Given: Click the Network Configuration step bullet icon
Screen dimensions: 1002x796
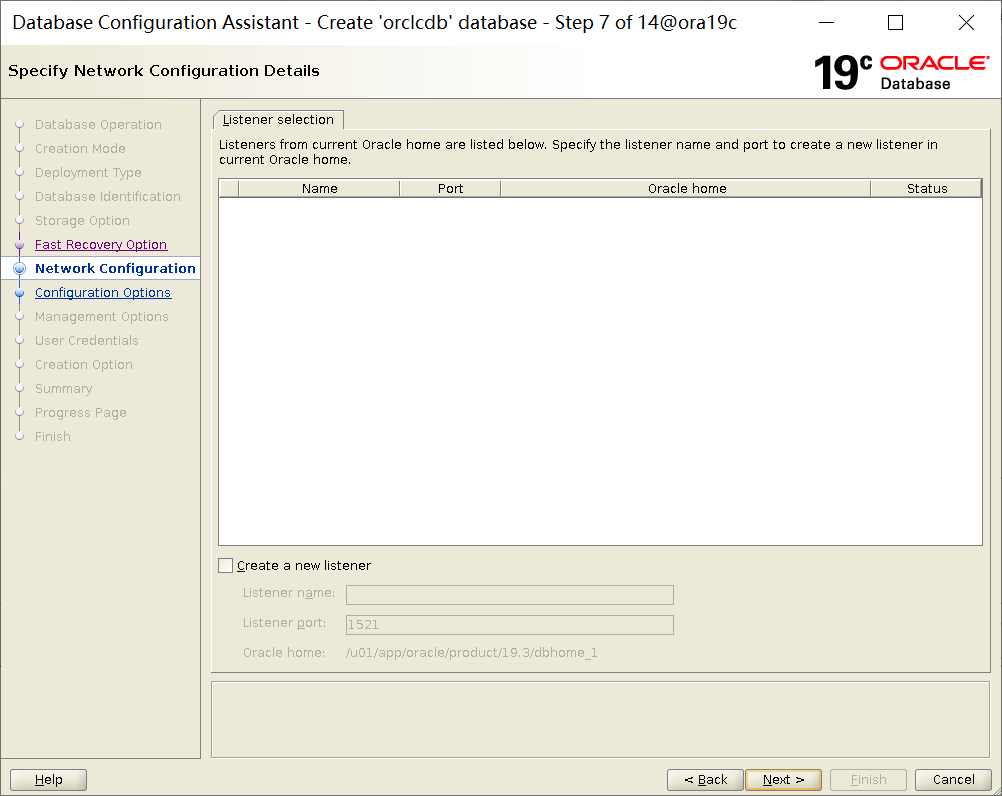Looking at the screenshot, I should point(20,268).
